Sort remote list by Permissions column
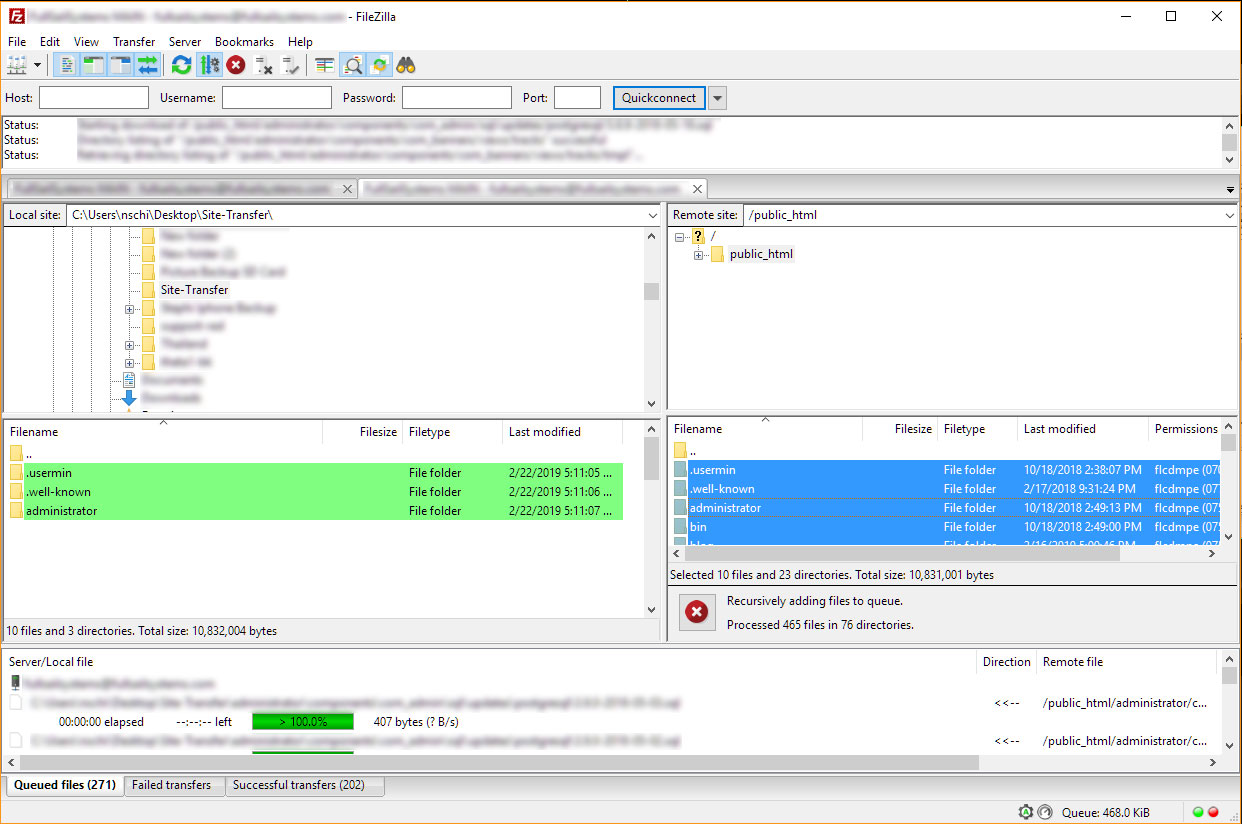This screenshot has width=1242, height=824. coord(1185,429)
